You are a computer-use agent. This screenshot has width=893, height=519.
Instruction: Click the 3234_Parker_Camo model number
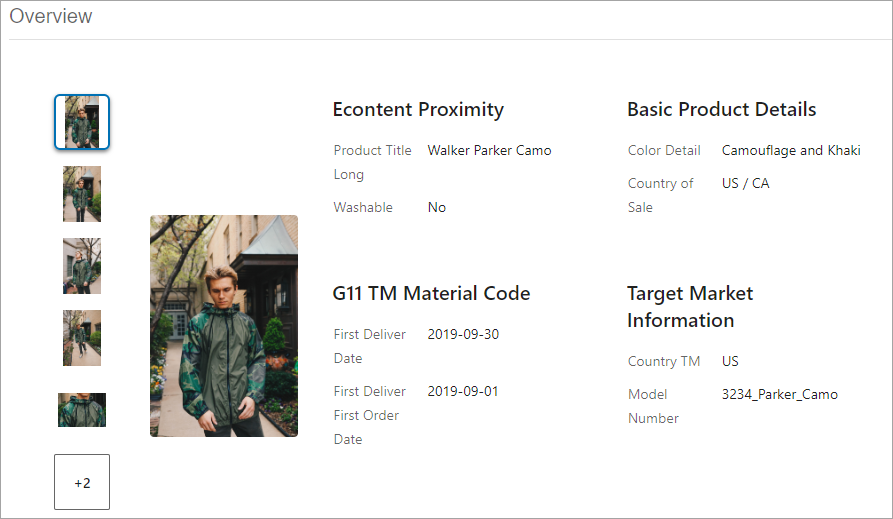pyautogui.click(x=780, y=394)
